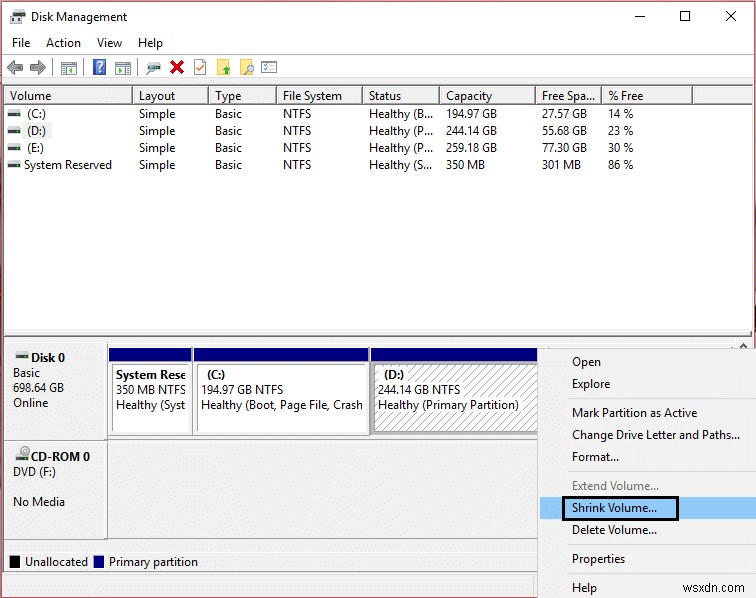Choose Shrink Volume from context menu
The width and height of the screenshot is (756, 598).
[614, 508]
